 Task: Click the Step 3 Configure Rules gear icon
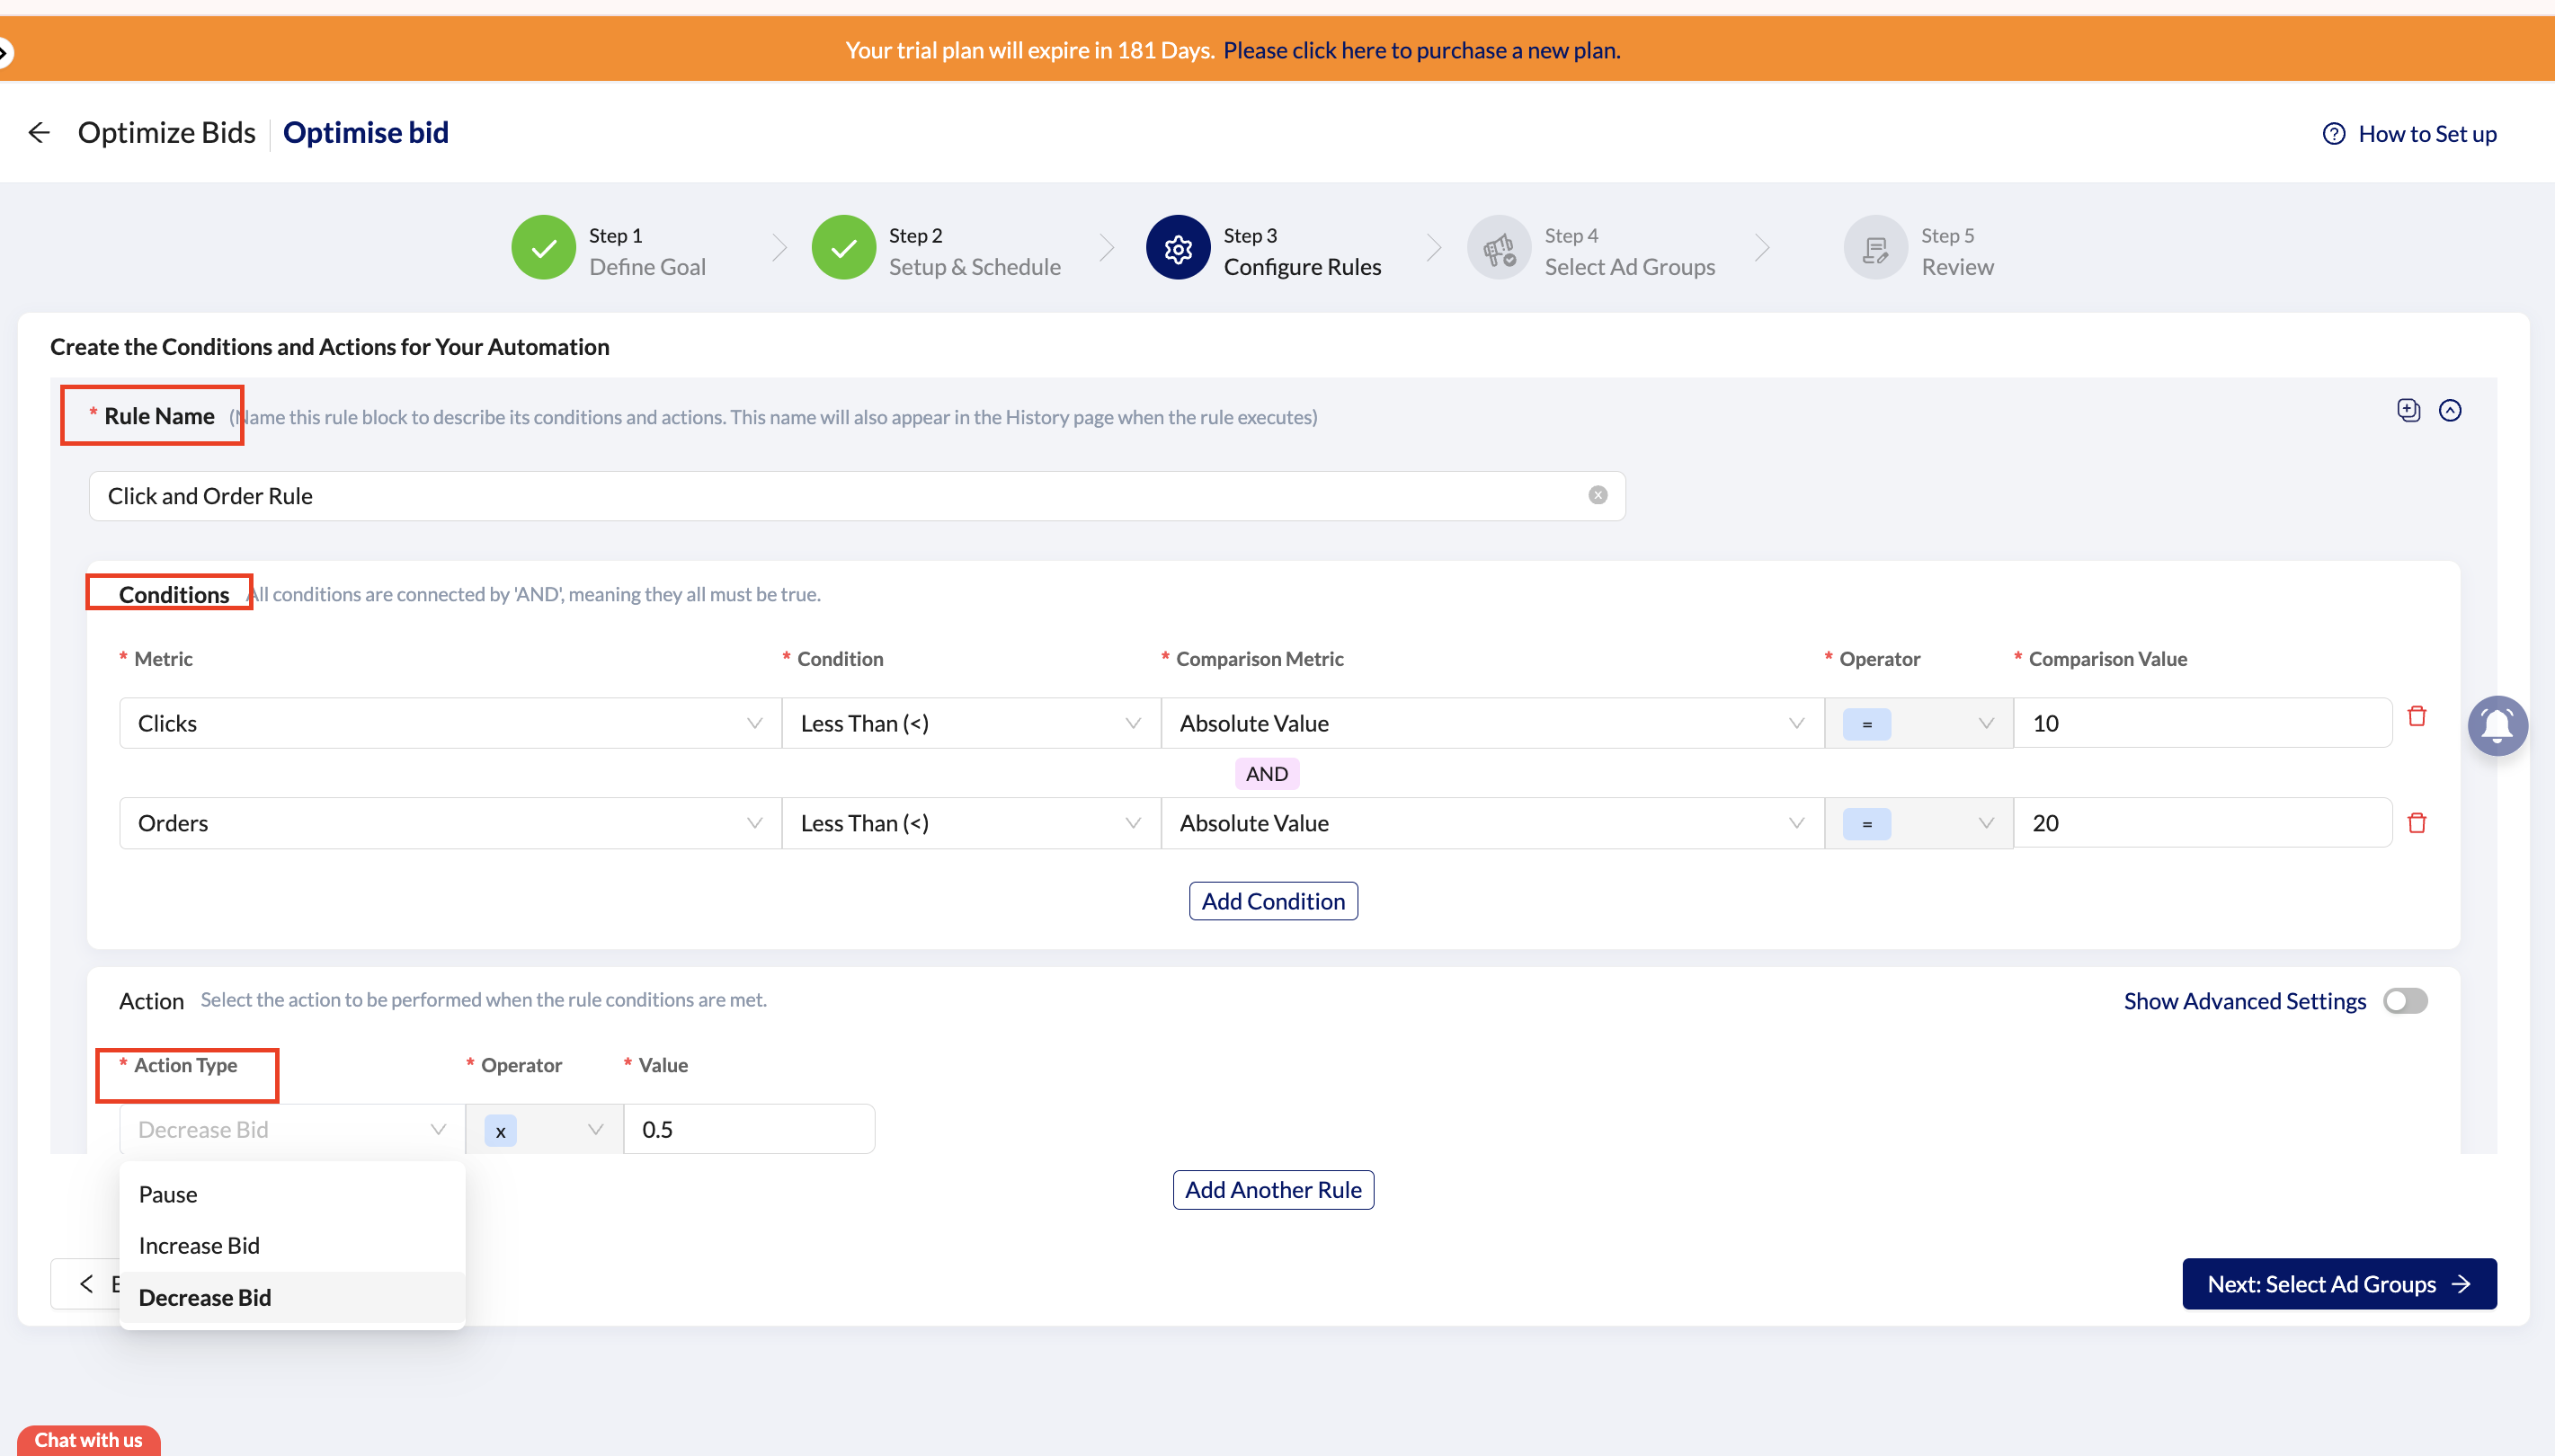(x=1177, y=248)
